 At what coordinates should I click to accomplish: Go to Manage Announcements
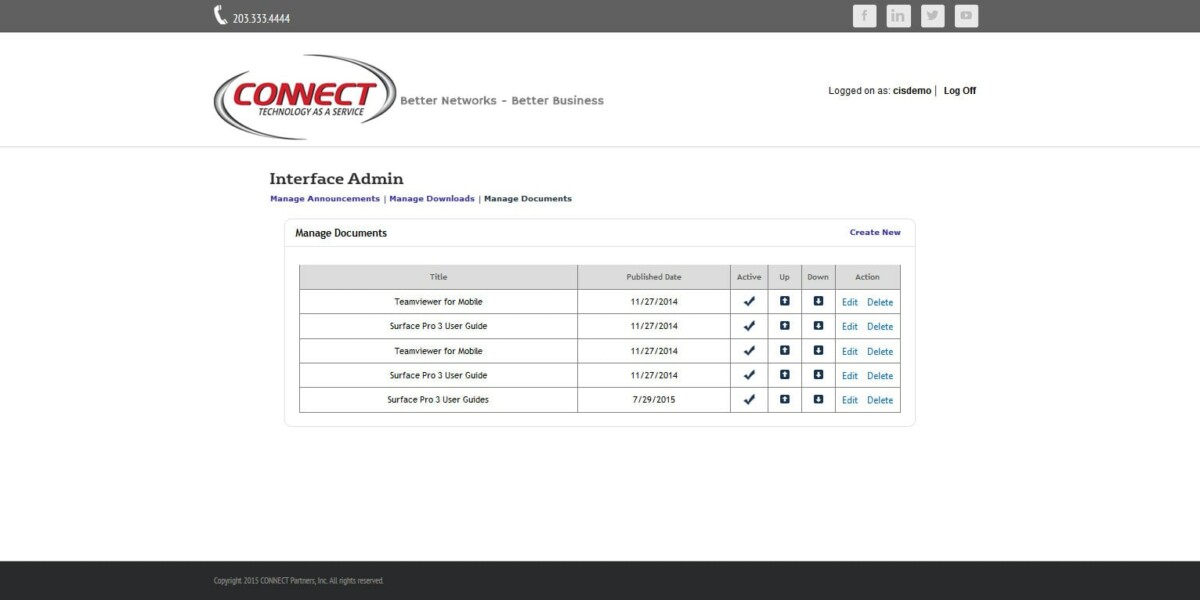[325, 199]
